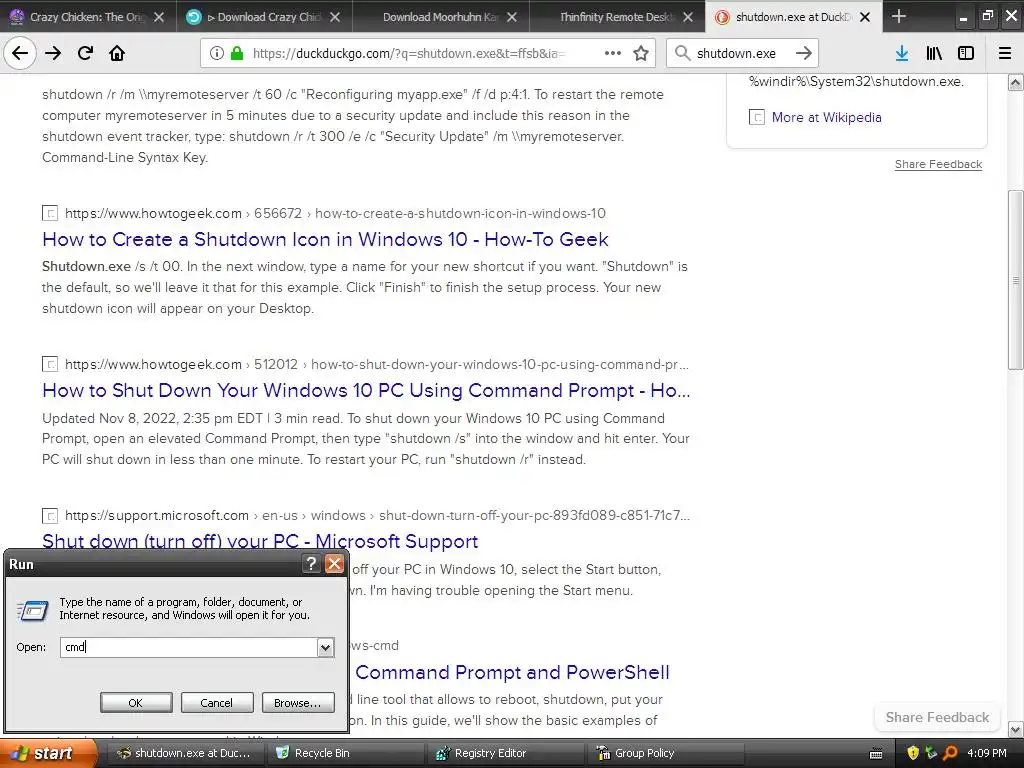Image resolution: width=1024 pixels, height=768 pixels.
Task: Go forward with the browser forward arrow
Action: click(53, 53)
